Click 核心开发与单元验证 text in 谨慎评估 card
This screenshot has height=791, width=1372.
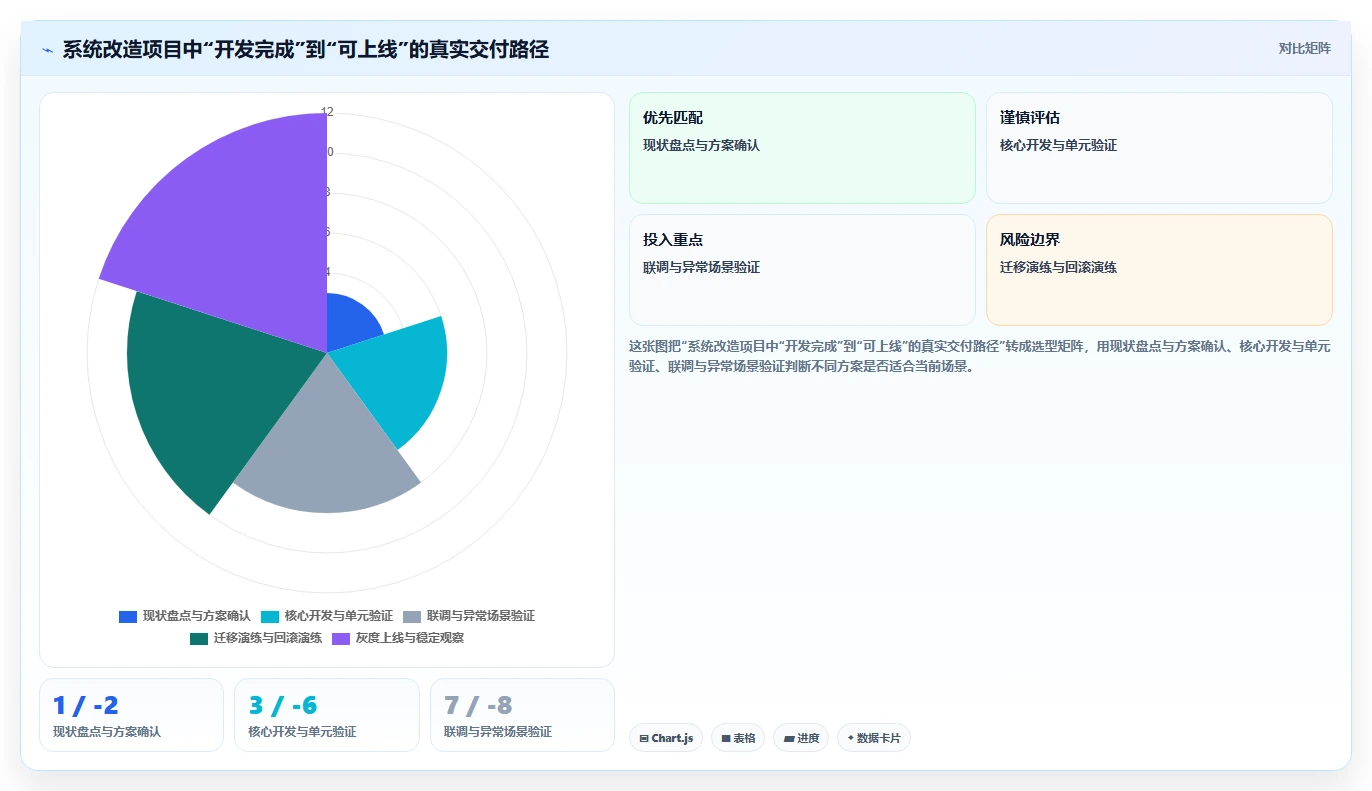click(x=1058, y=146)
